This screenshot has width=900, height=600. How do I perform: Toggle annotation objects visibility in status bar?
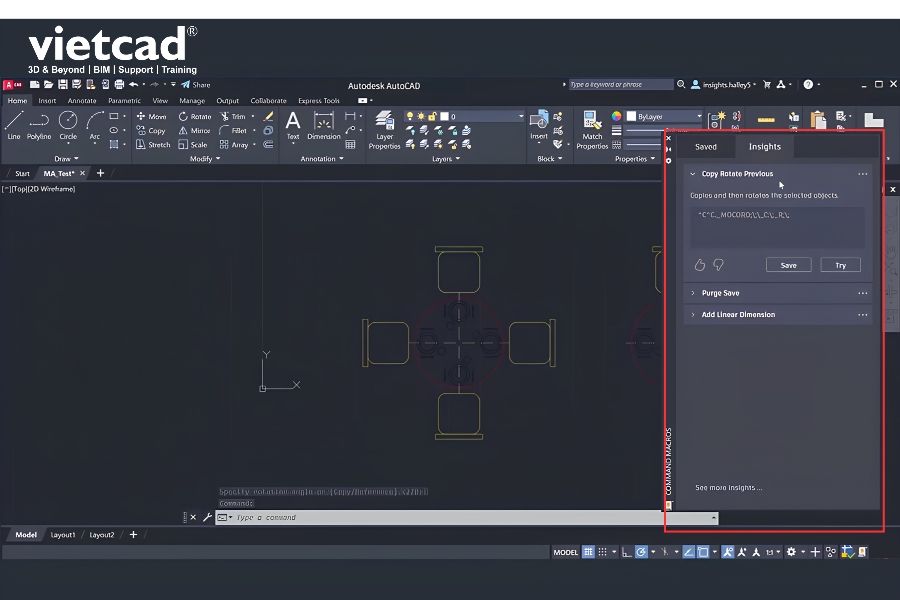tap(727, 552)
